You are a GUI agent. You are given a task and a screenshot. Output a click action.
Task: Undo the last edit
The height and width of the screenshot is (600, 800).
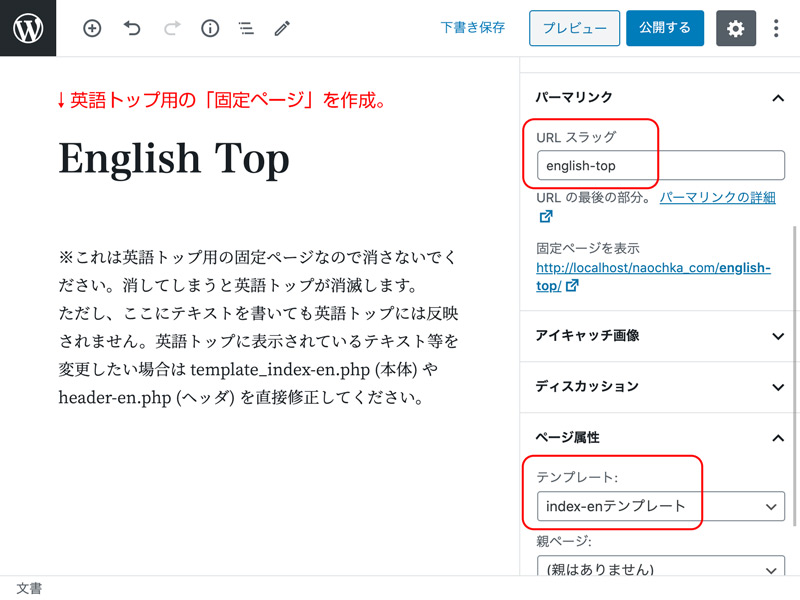coord(132,29)
